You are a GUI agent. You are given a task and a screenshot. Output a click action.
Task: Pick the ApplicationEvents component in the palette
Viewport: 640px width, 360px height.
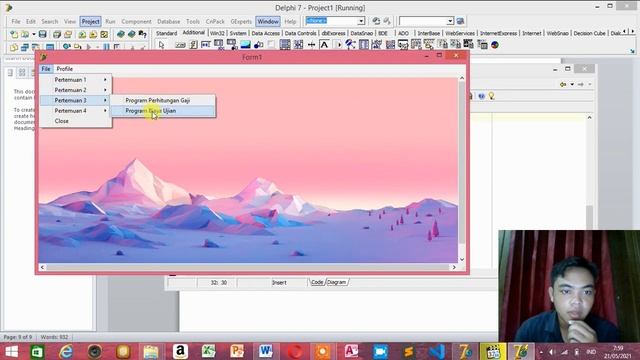coord(350,45)
